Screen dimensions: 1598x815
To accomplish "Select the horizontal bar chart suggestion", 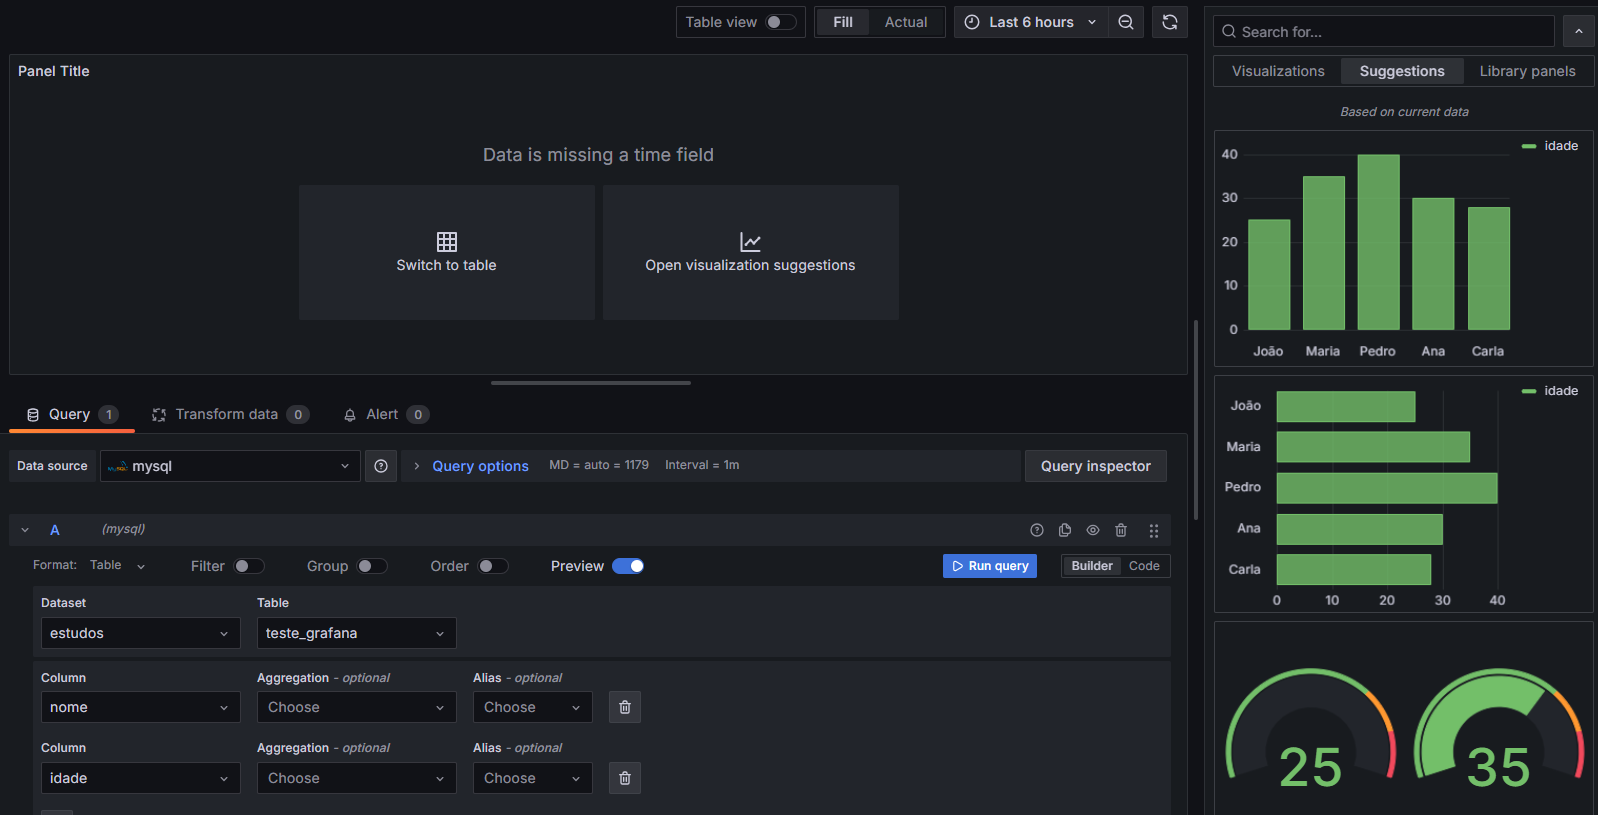I will point(1404,494).
